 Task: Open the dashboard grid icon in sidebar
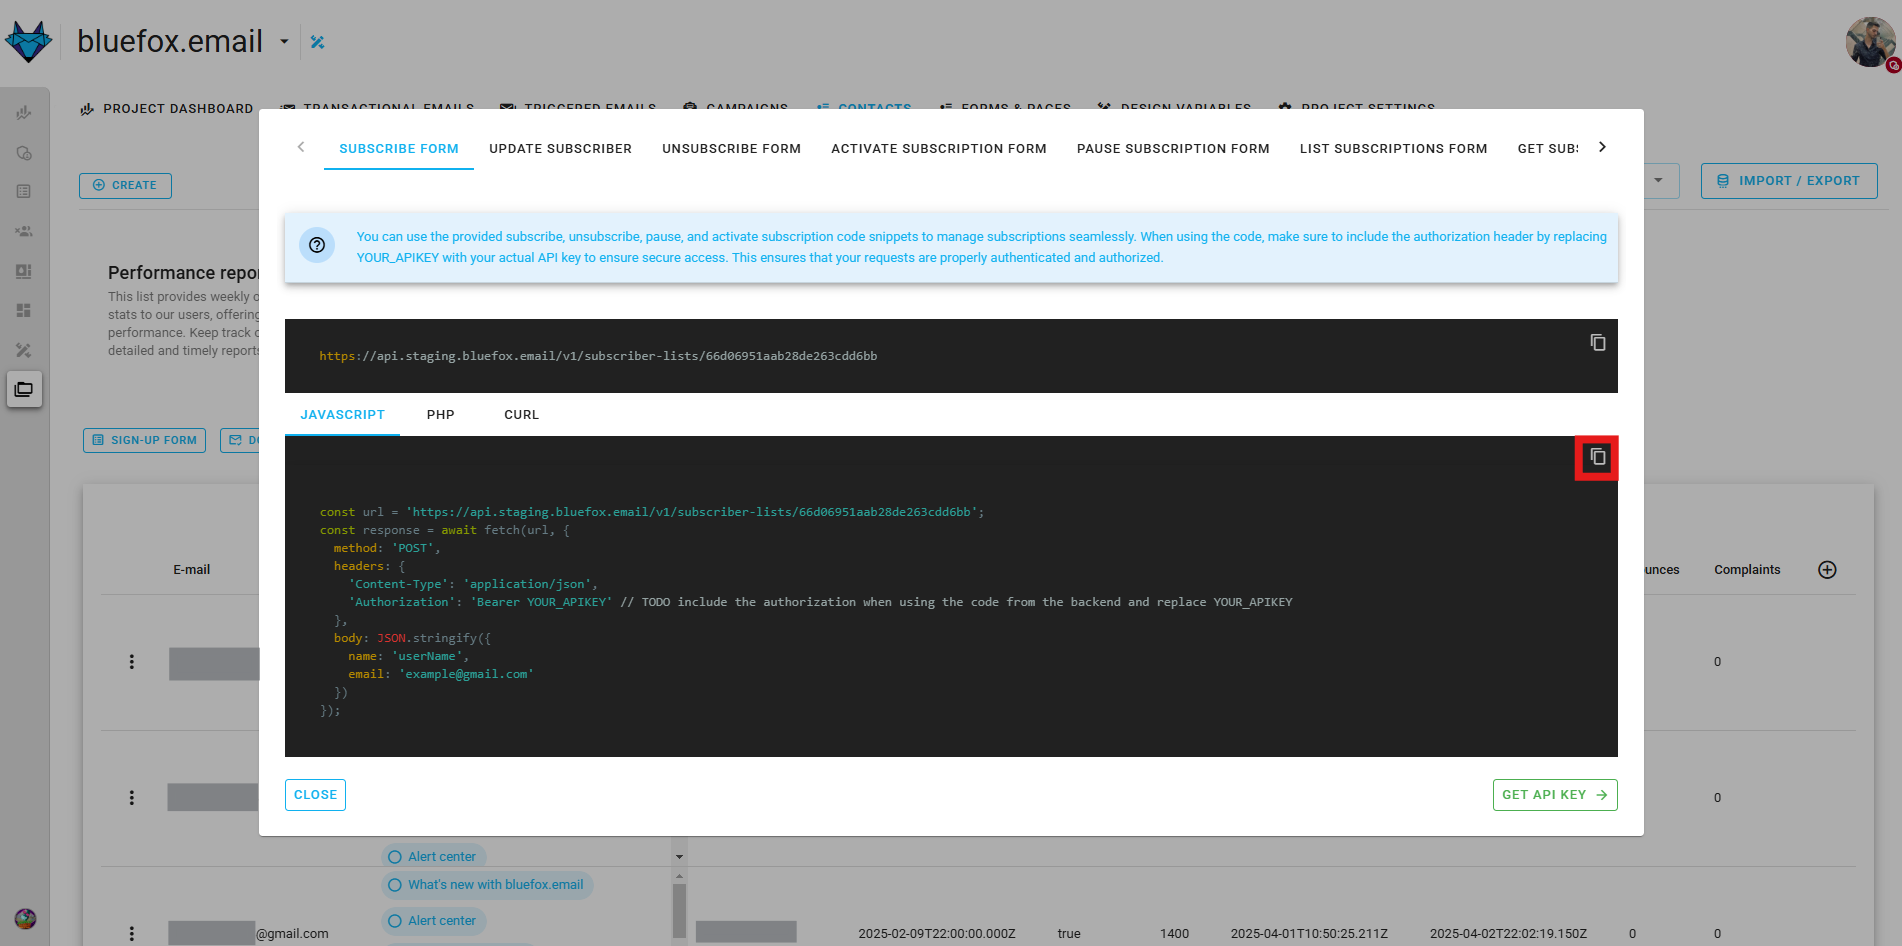(24, 310)
